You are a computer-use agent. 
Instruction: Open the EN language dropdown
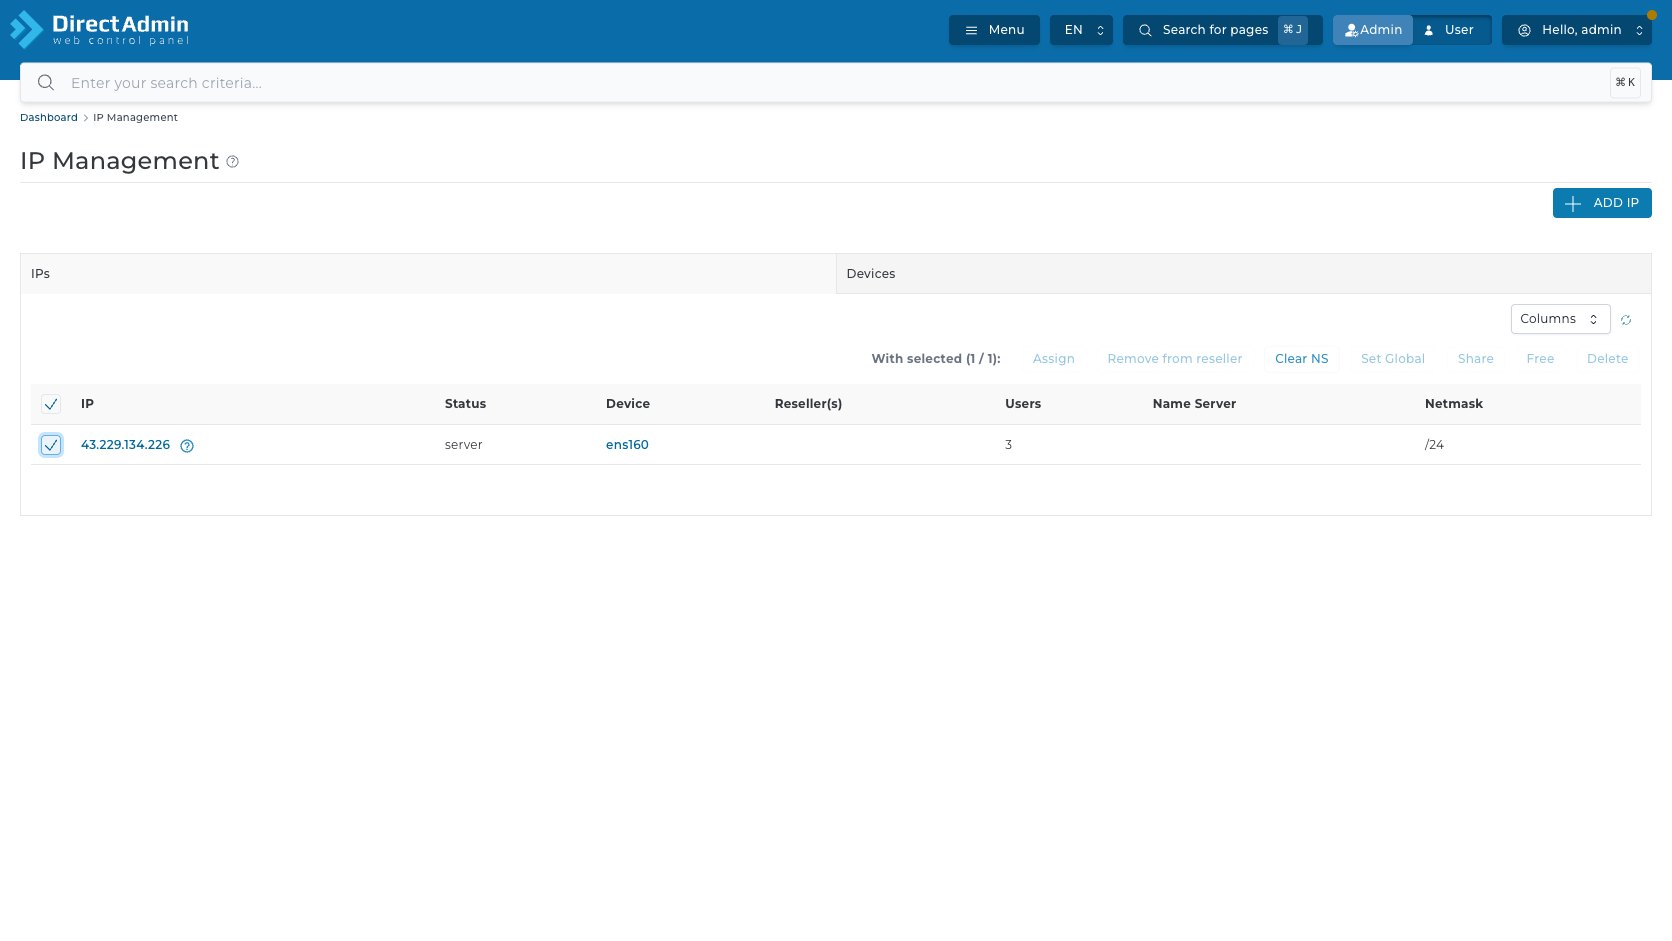pyautogui.click(x=1081, y=30)
